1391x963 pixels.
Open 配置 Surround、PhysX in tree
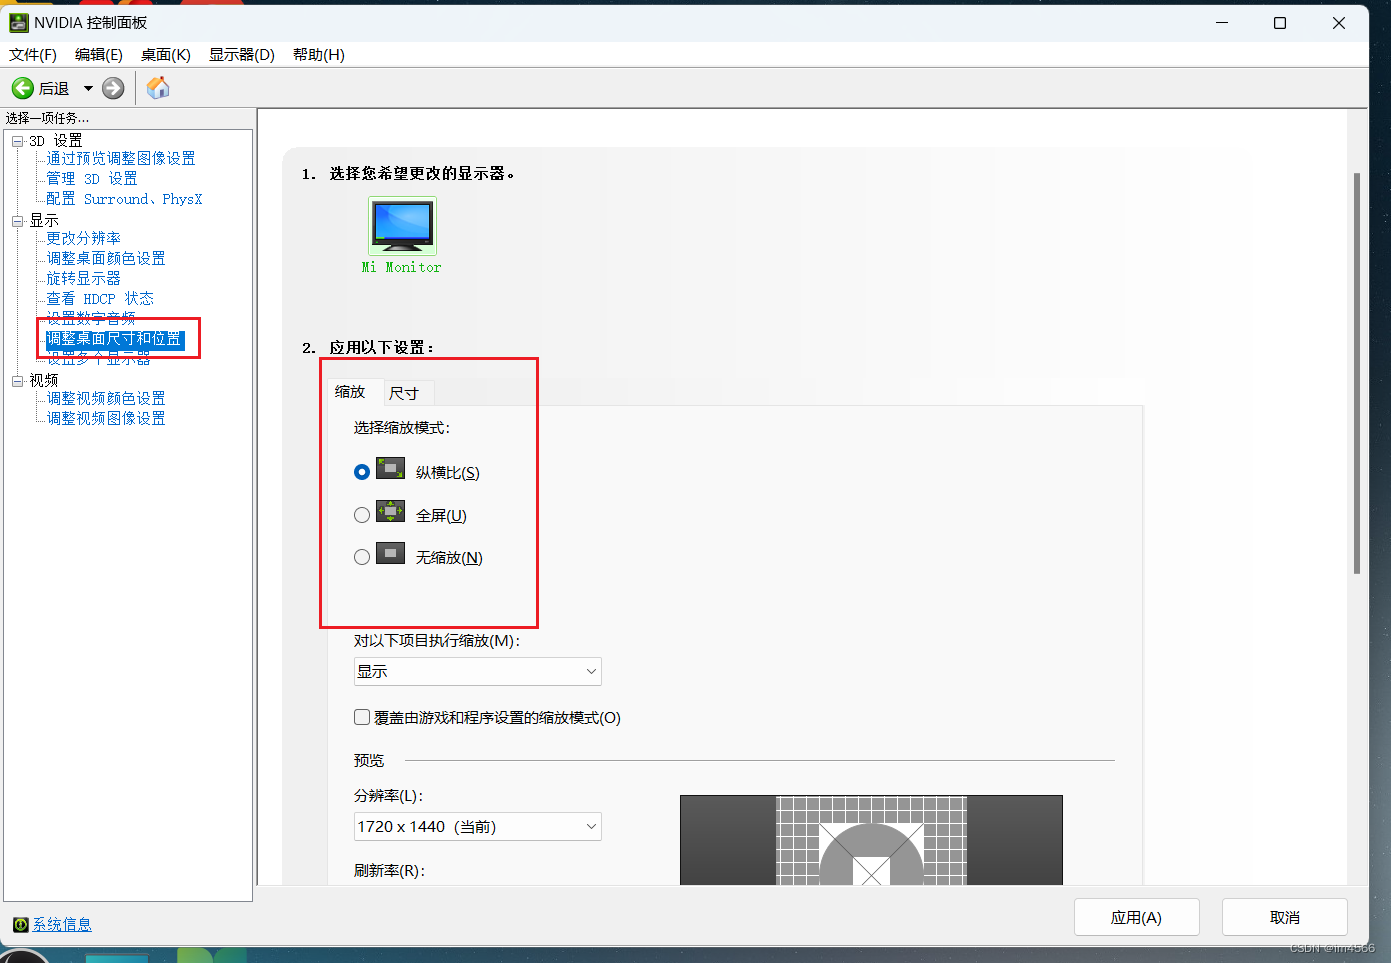point(124,198)
